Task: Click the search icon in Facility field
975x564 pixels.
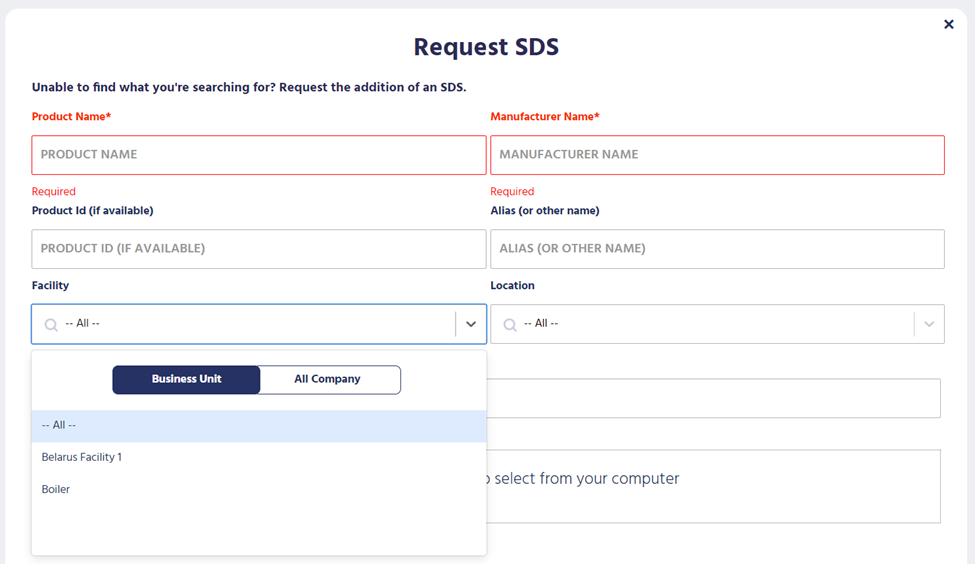Action: click(51, 324)
